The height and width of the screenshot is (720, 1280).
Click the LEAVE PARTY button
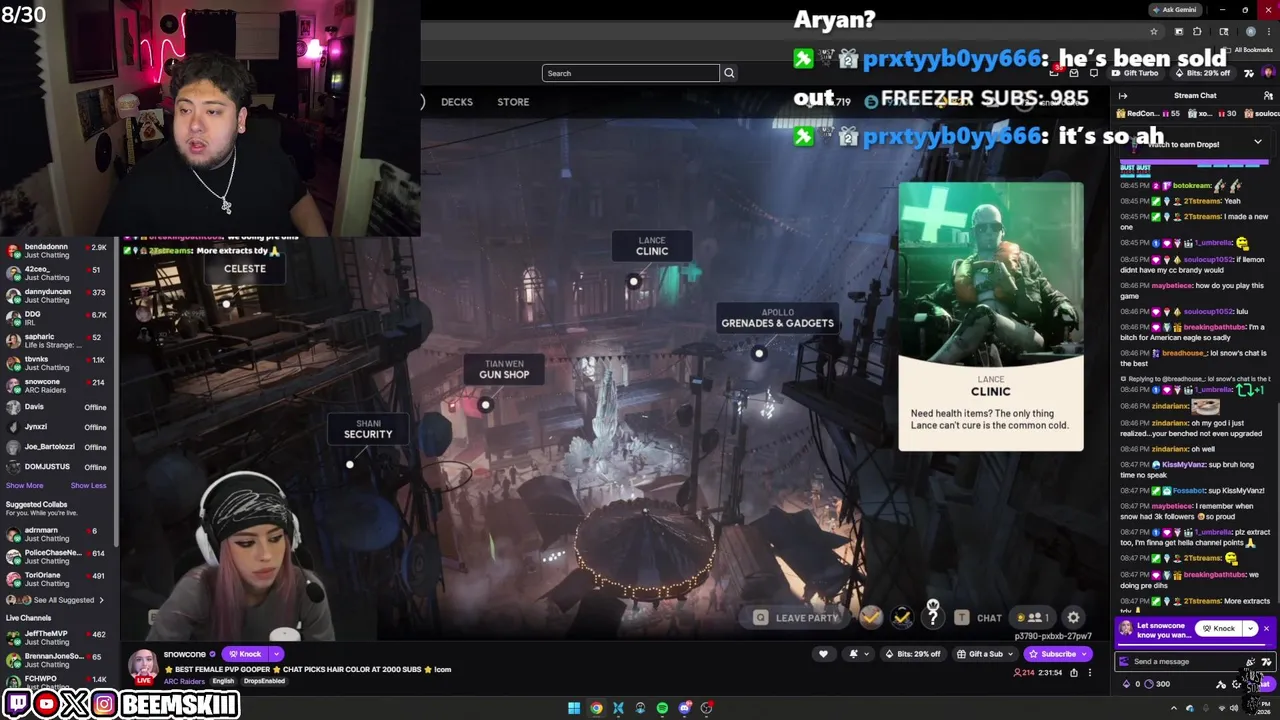797,618
